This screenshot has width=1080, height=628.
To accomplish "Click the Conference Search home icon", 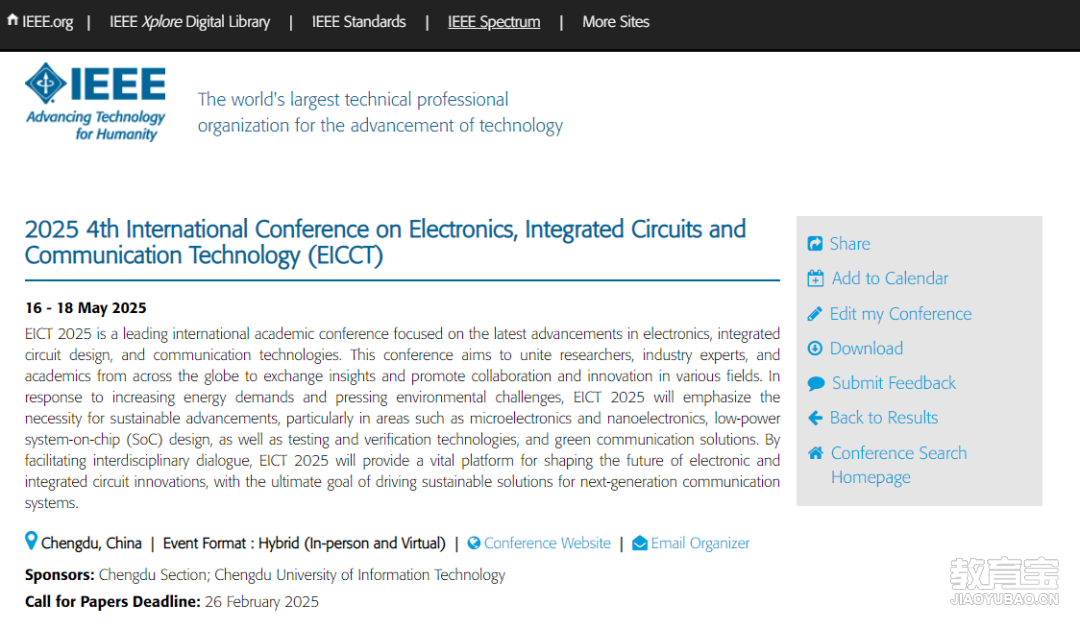I will (x=815, y=453).
